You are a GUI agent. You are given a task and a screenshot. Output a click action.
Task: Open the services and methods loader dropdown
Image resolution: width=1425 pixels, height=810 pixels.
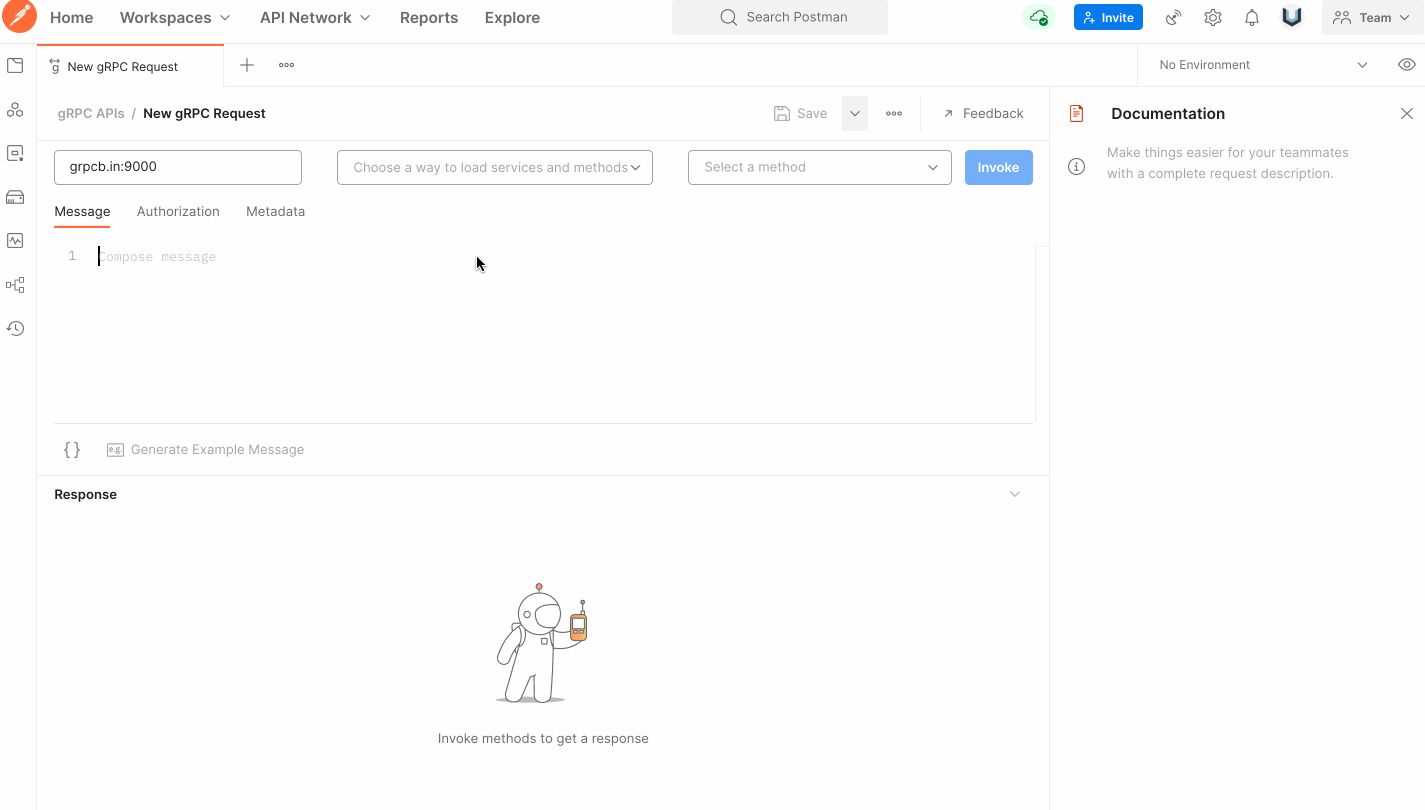click(494, 167)
